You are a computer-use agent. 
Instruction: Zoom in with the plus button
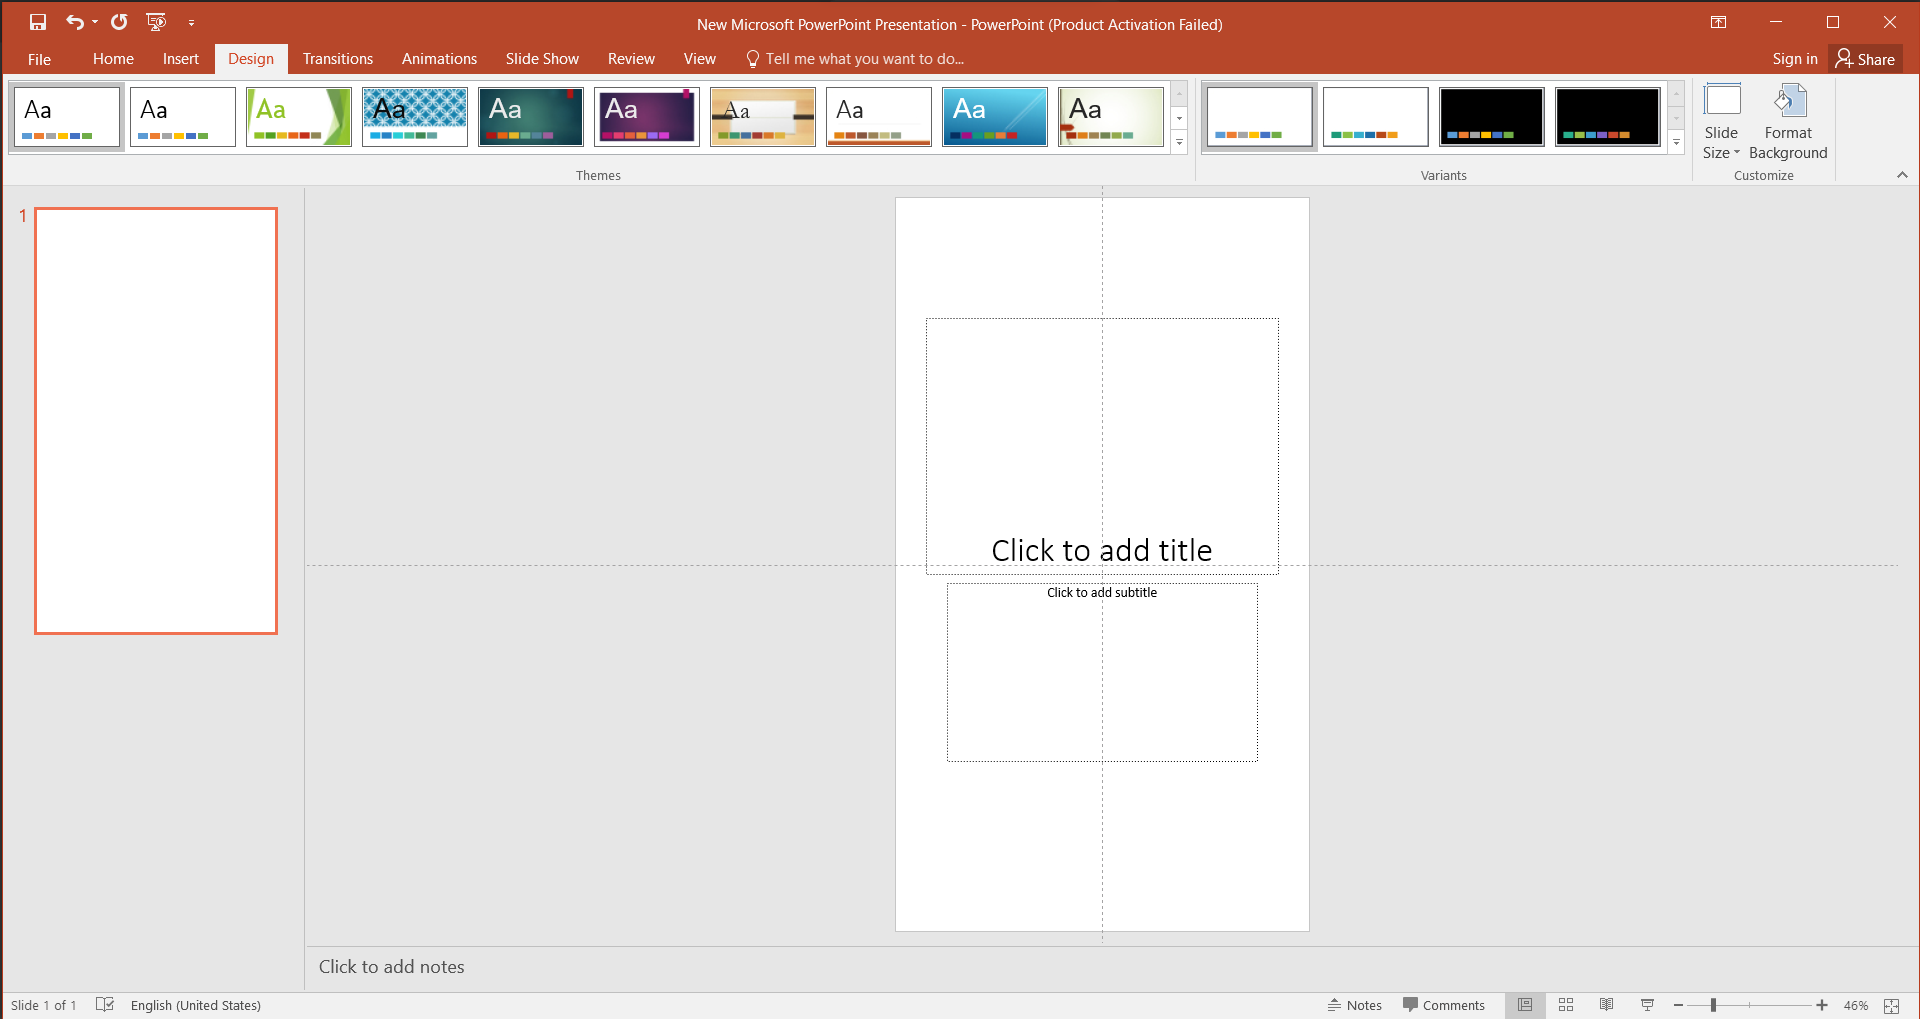coord(1822,1005)
